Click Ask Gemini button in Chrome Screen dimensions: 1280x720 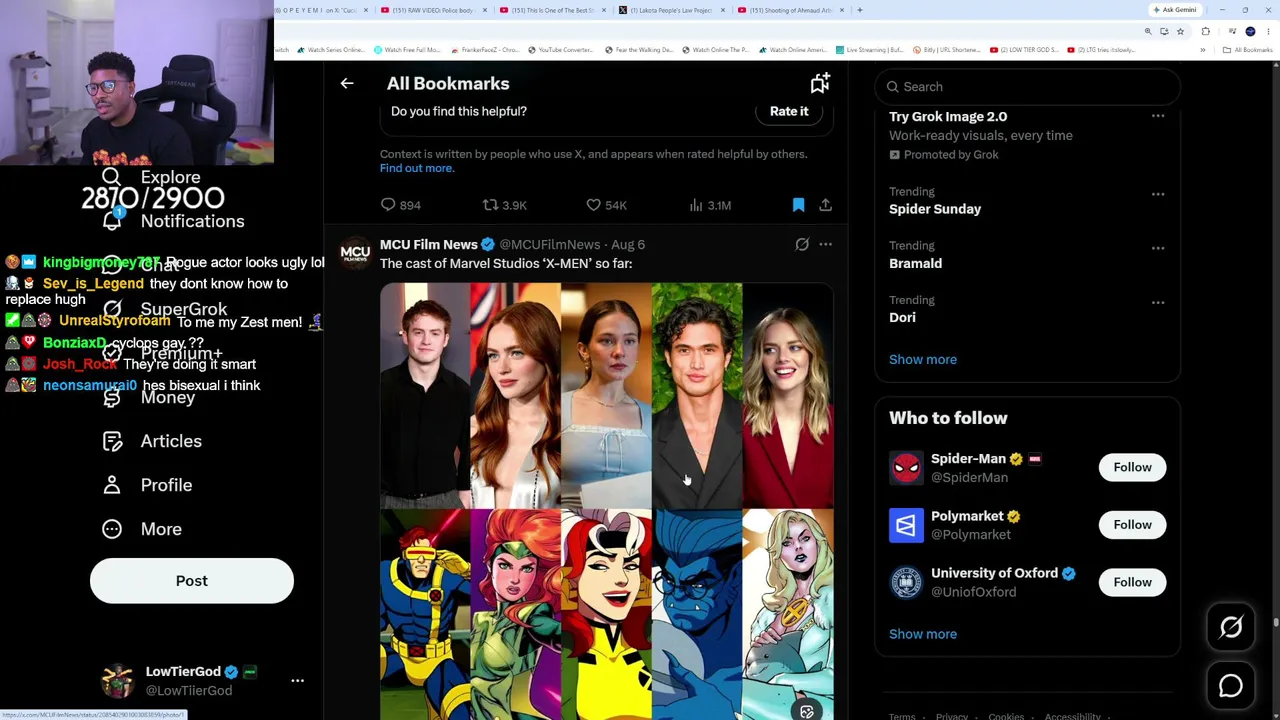click(1175, 10)
